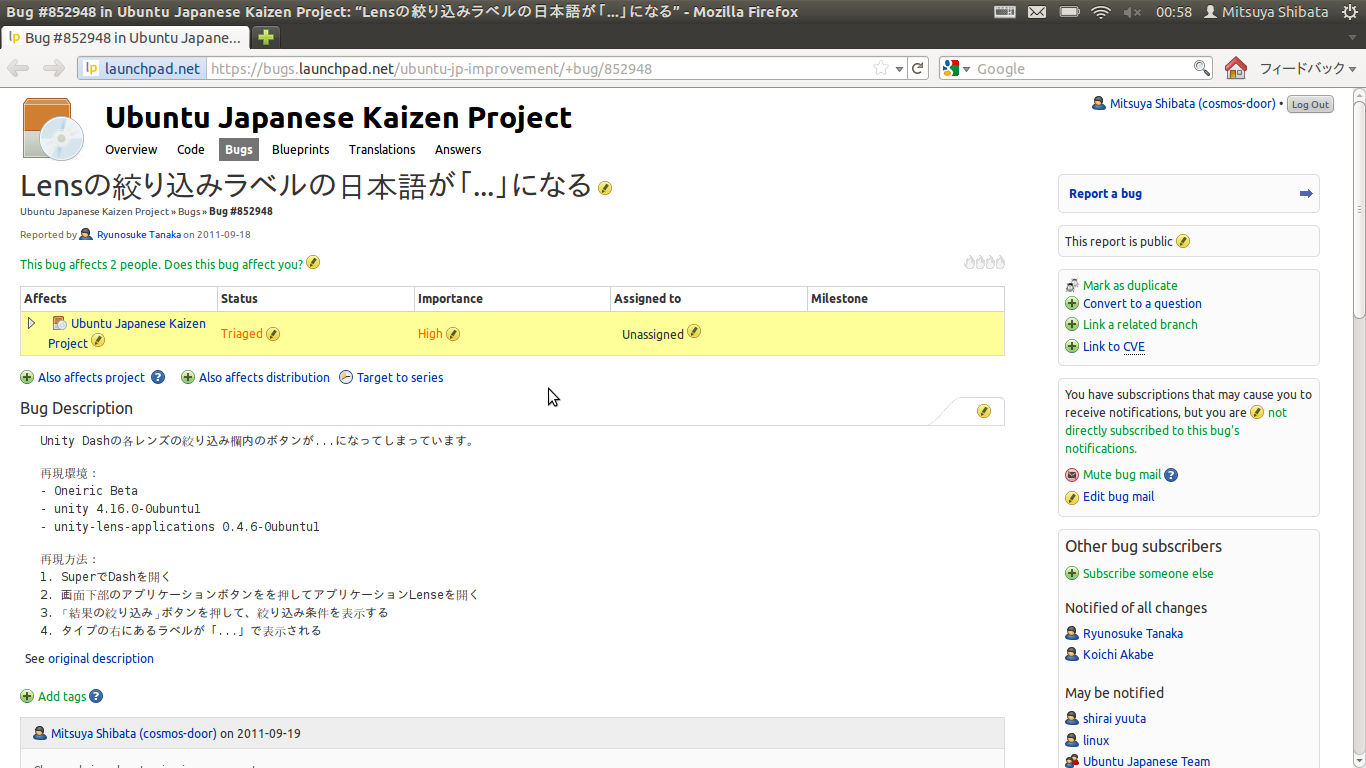Open the keyboard input indicator
The image size is (1366, 768).
1005,12
